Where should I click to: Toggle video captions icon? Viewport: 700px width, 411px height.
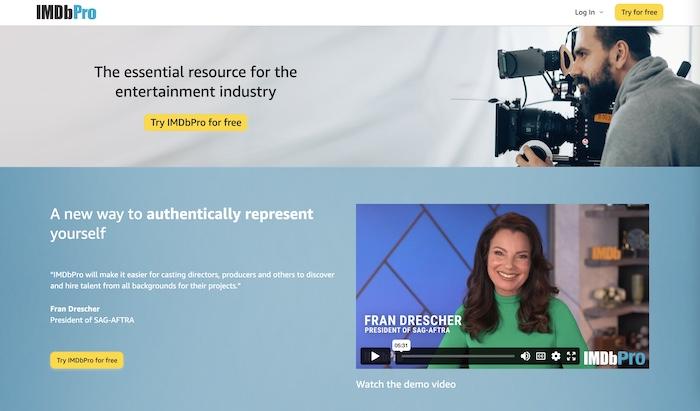[x=541, y=356]
